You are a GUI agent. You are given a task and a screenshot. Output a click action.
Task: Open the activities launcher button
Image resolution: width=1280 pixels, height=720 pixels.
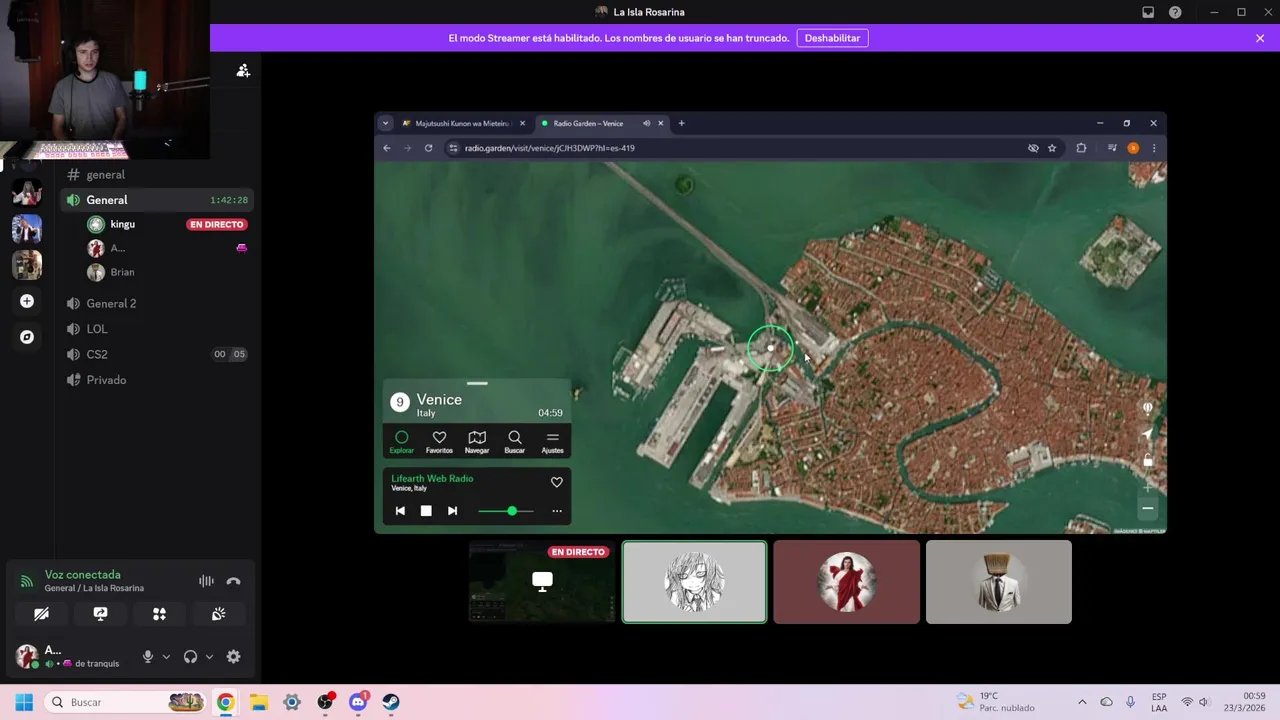pyautogui.click(x=159, y=614)
